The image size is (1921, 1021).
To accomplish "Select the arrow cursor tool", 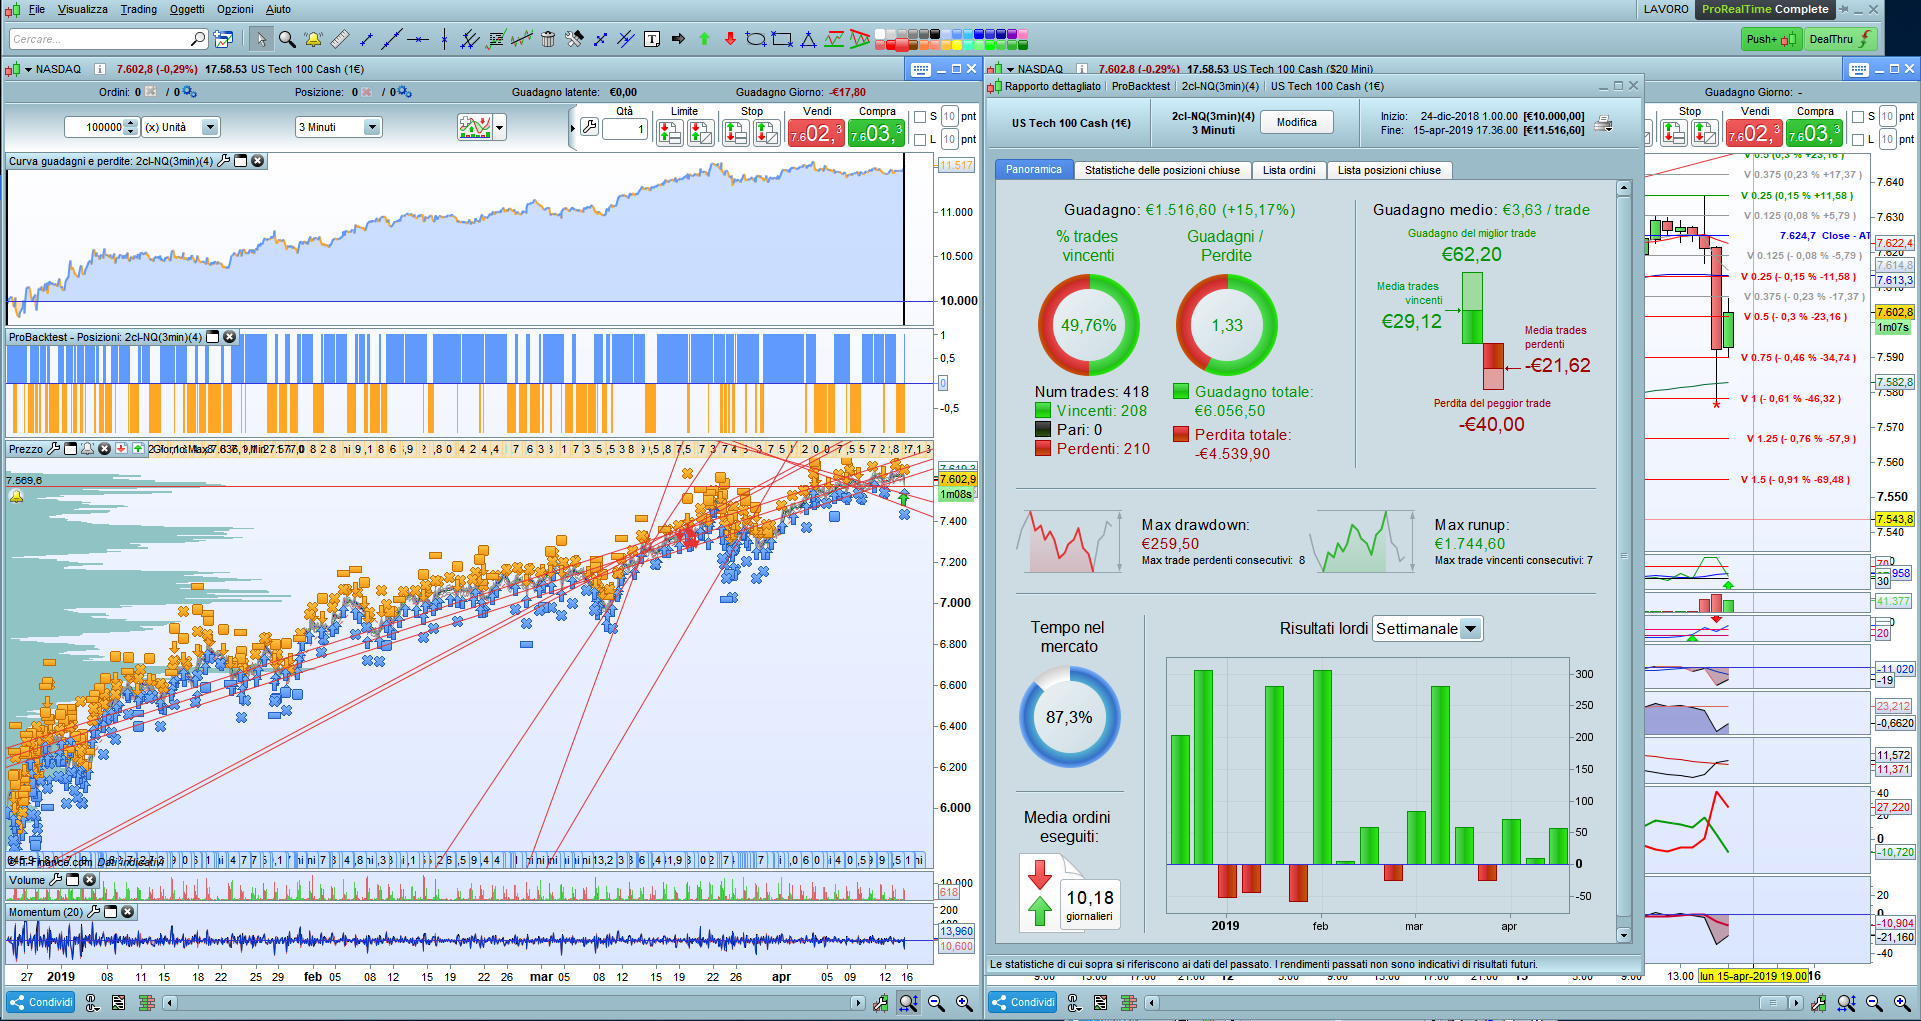I will click(261, 39).
